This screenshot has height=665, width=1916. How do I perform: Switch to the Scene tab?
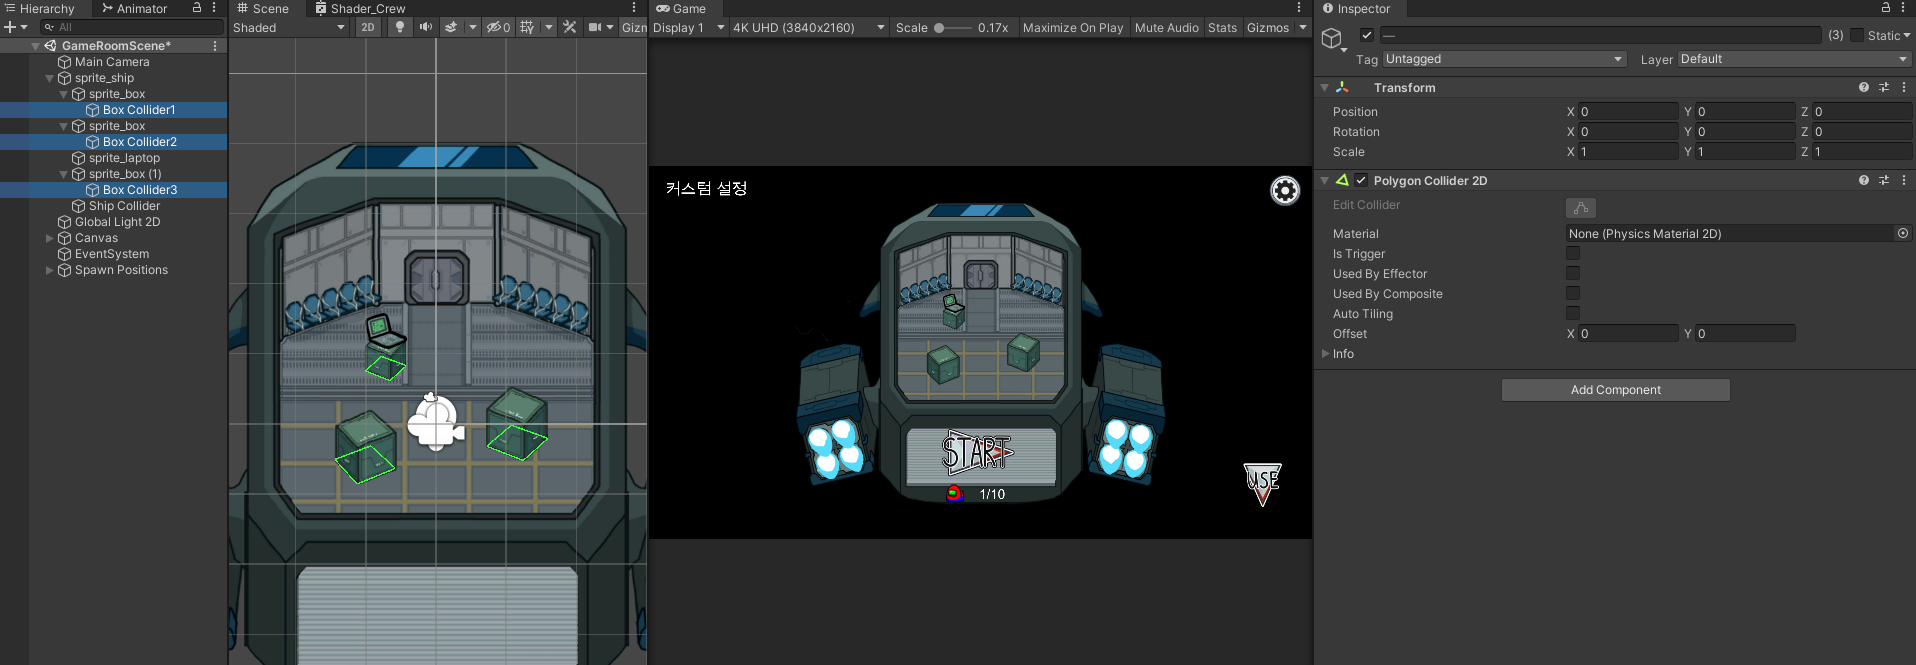(262, 8)
